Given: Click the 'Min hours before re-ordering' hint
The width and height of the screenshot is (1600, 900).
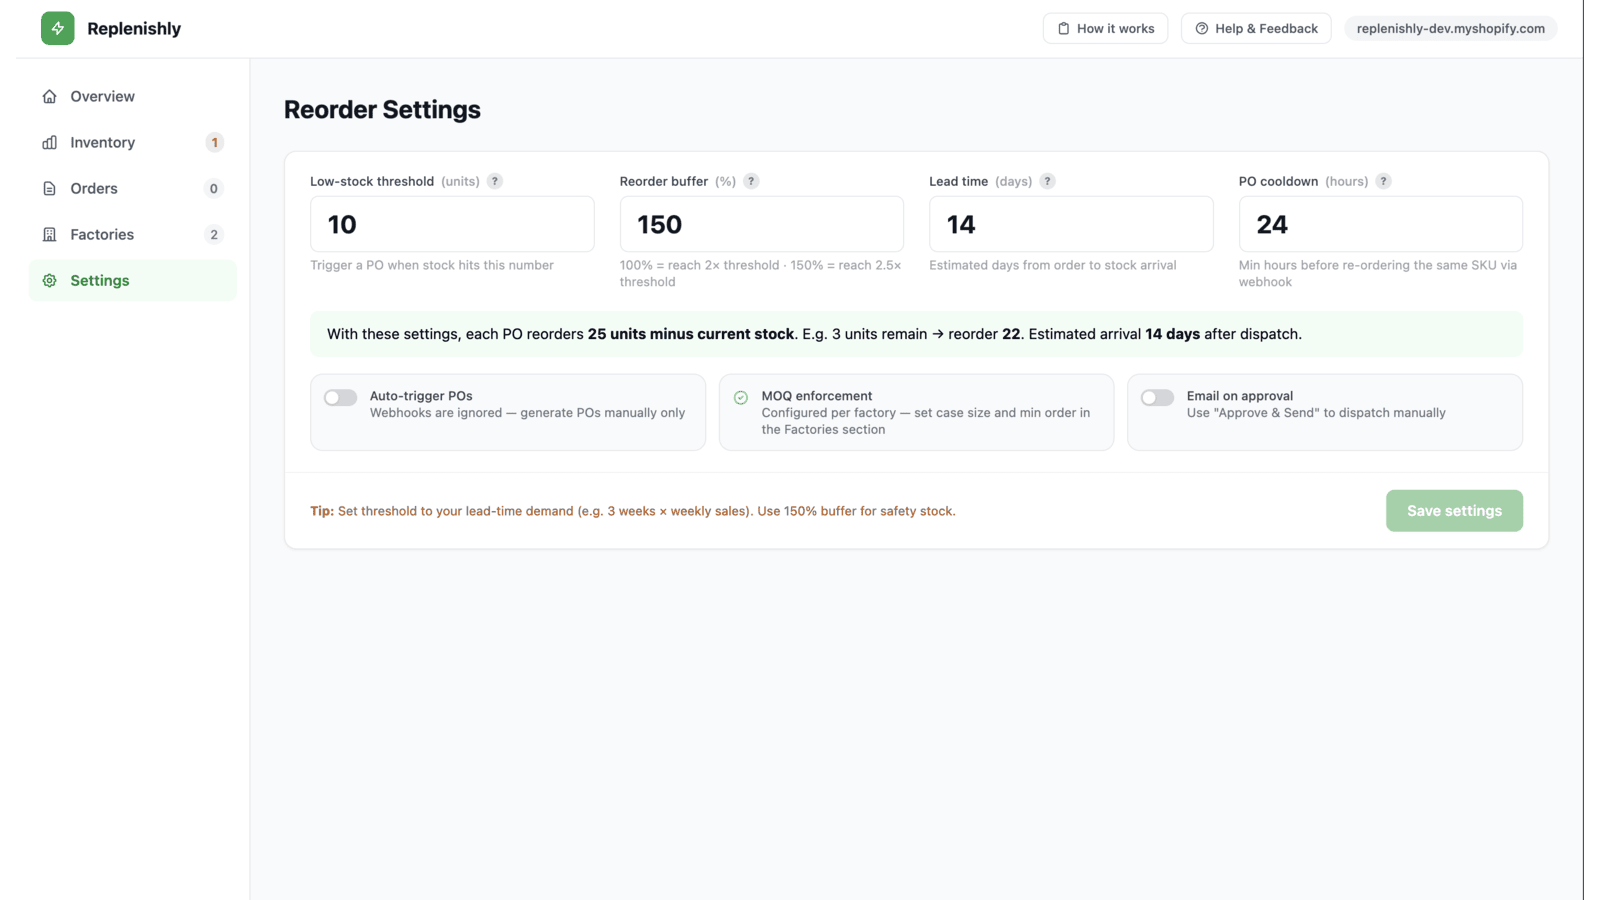Looking at the screenshot, I should point(1378,273).
